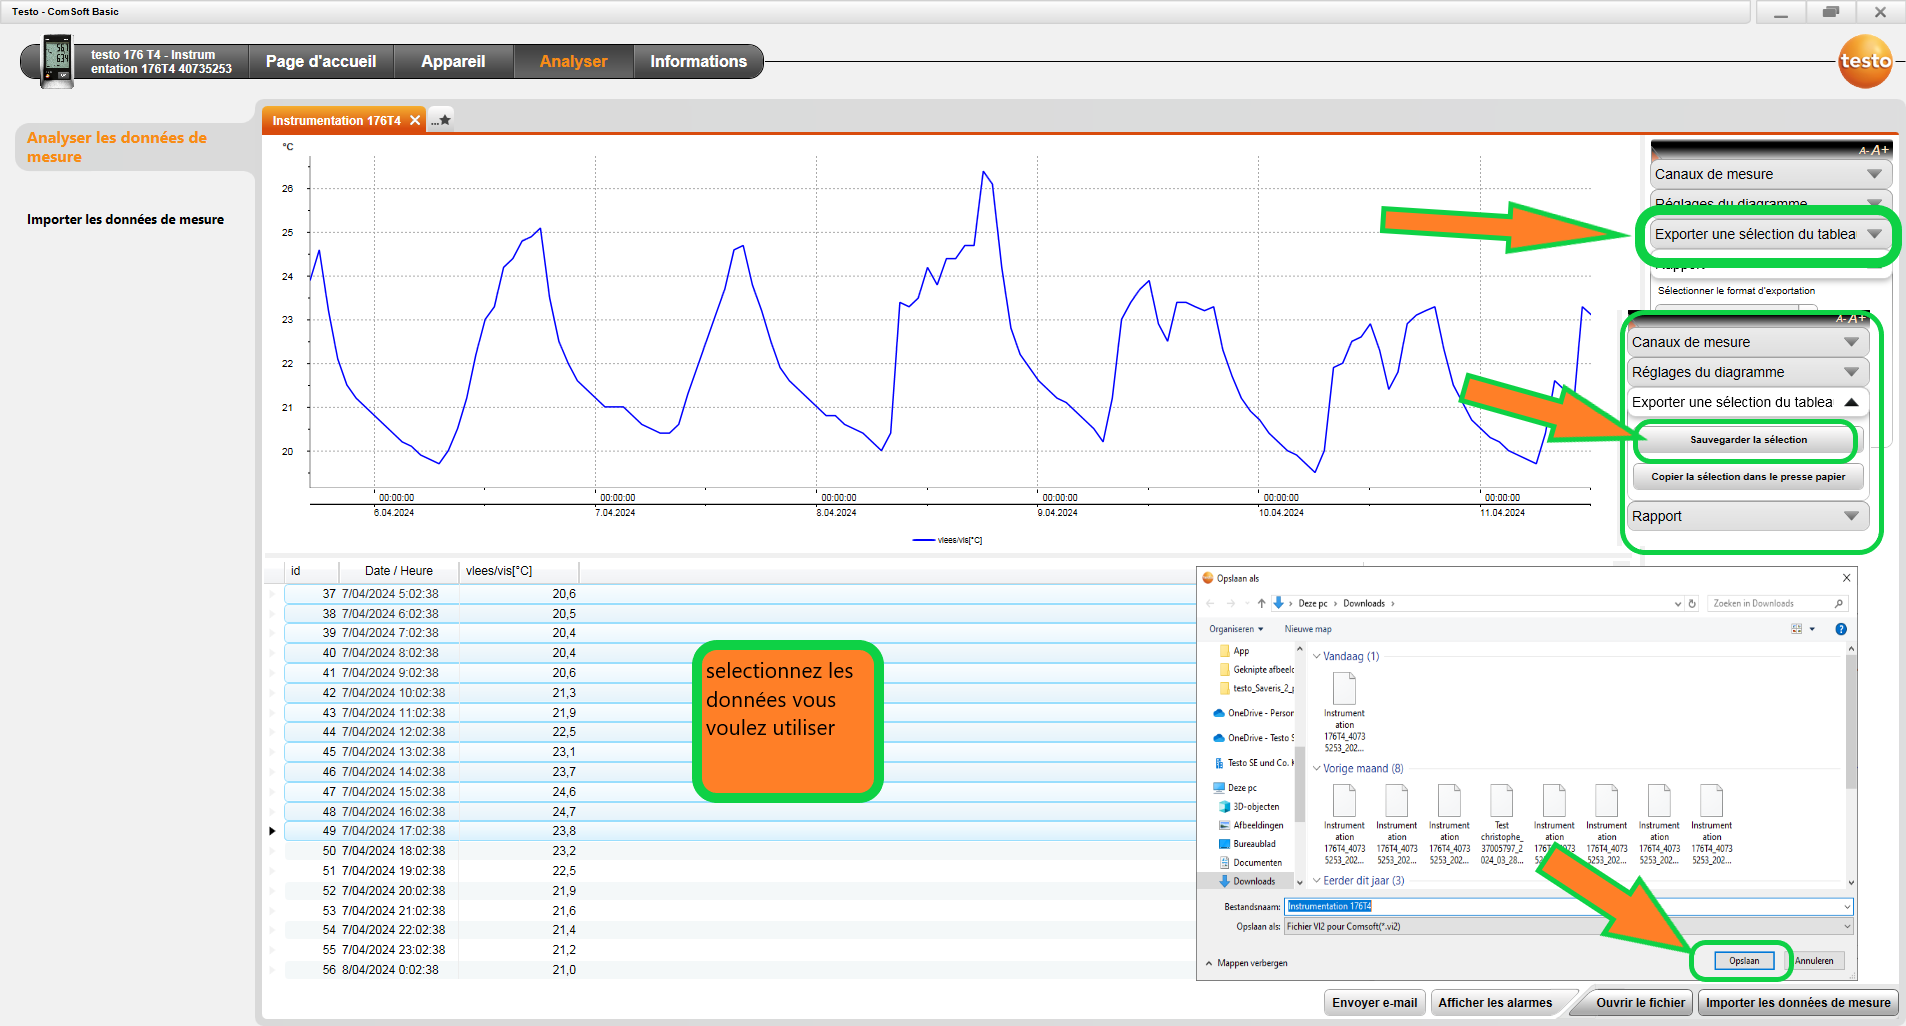Select Downloads in the navigation pane

1247,881
